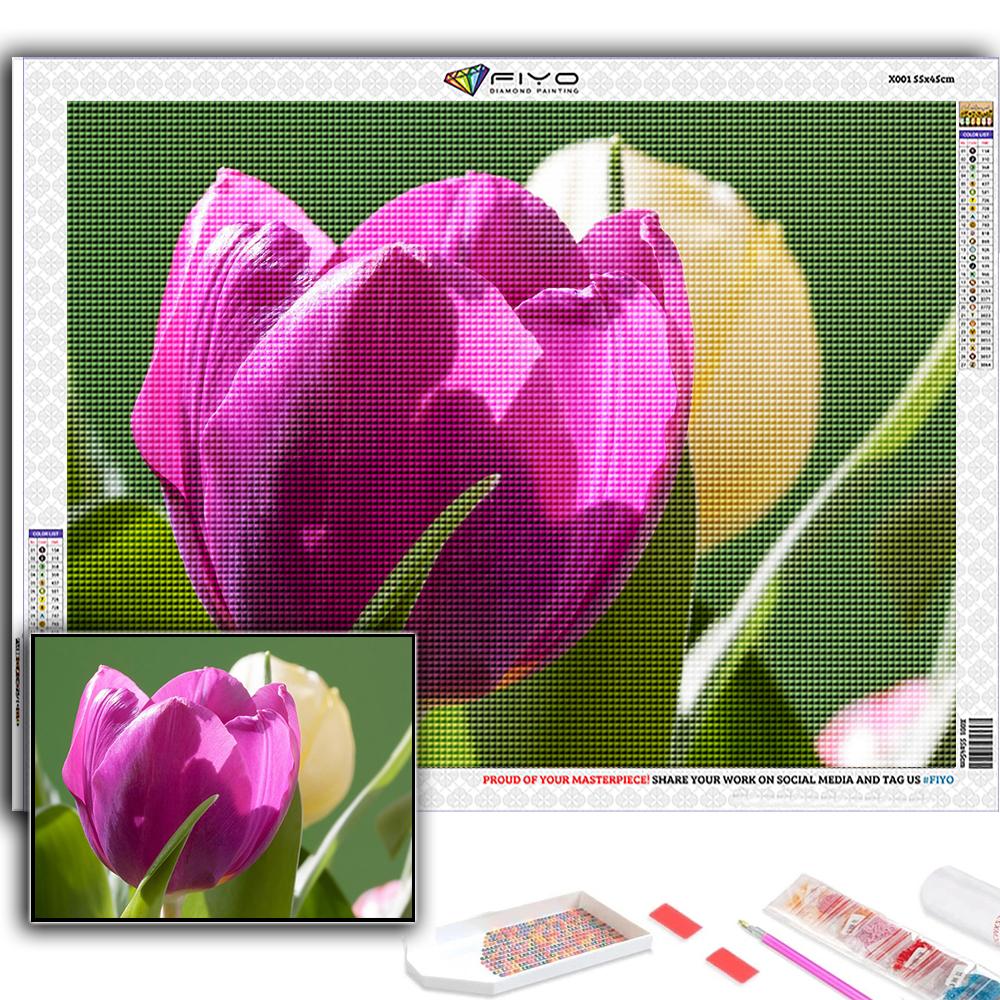The image size is (1000, 1000).
Task: Click the tulip reference photo inset
Action: 223,777
